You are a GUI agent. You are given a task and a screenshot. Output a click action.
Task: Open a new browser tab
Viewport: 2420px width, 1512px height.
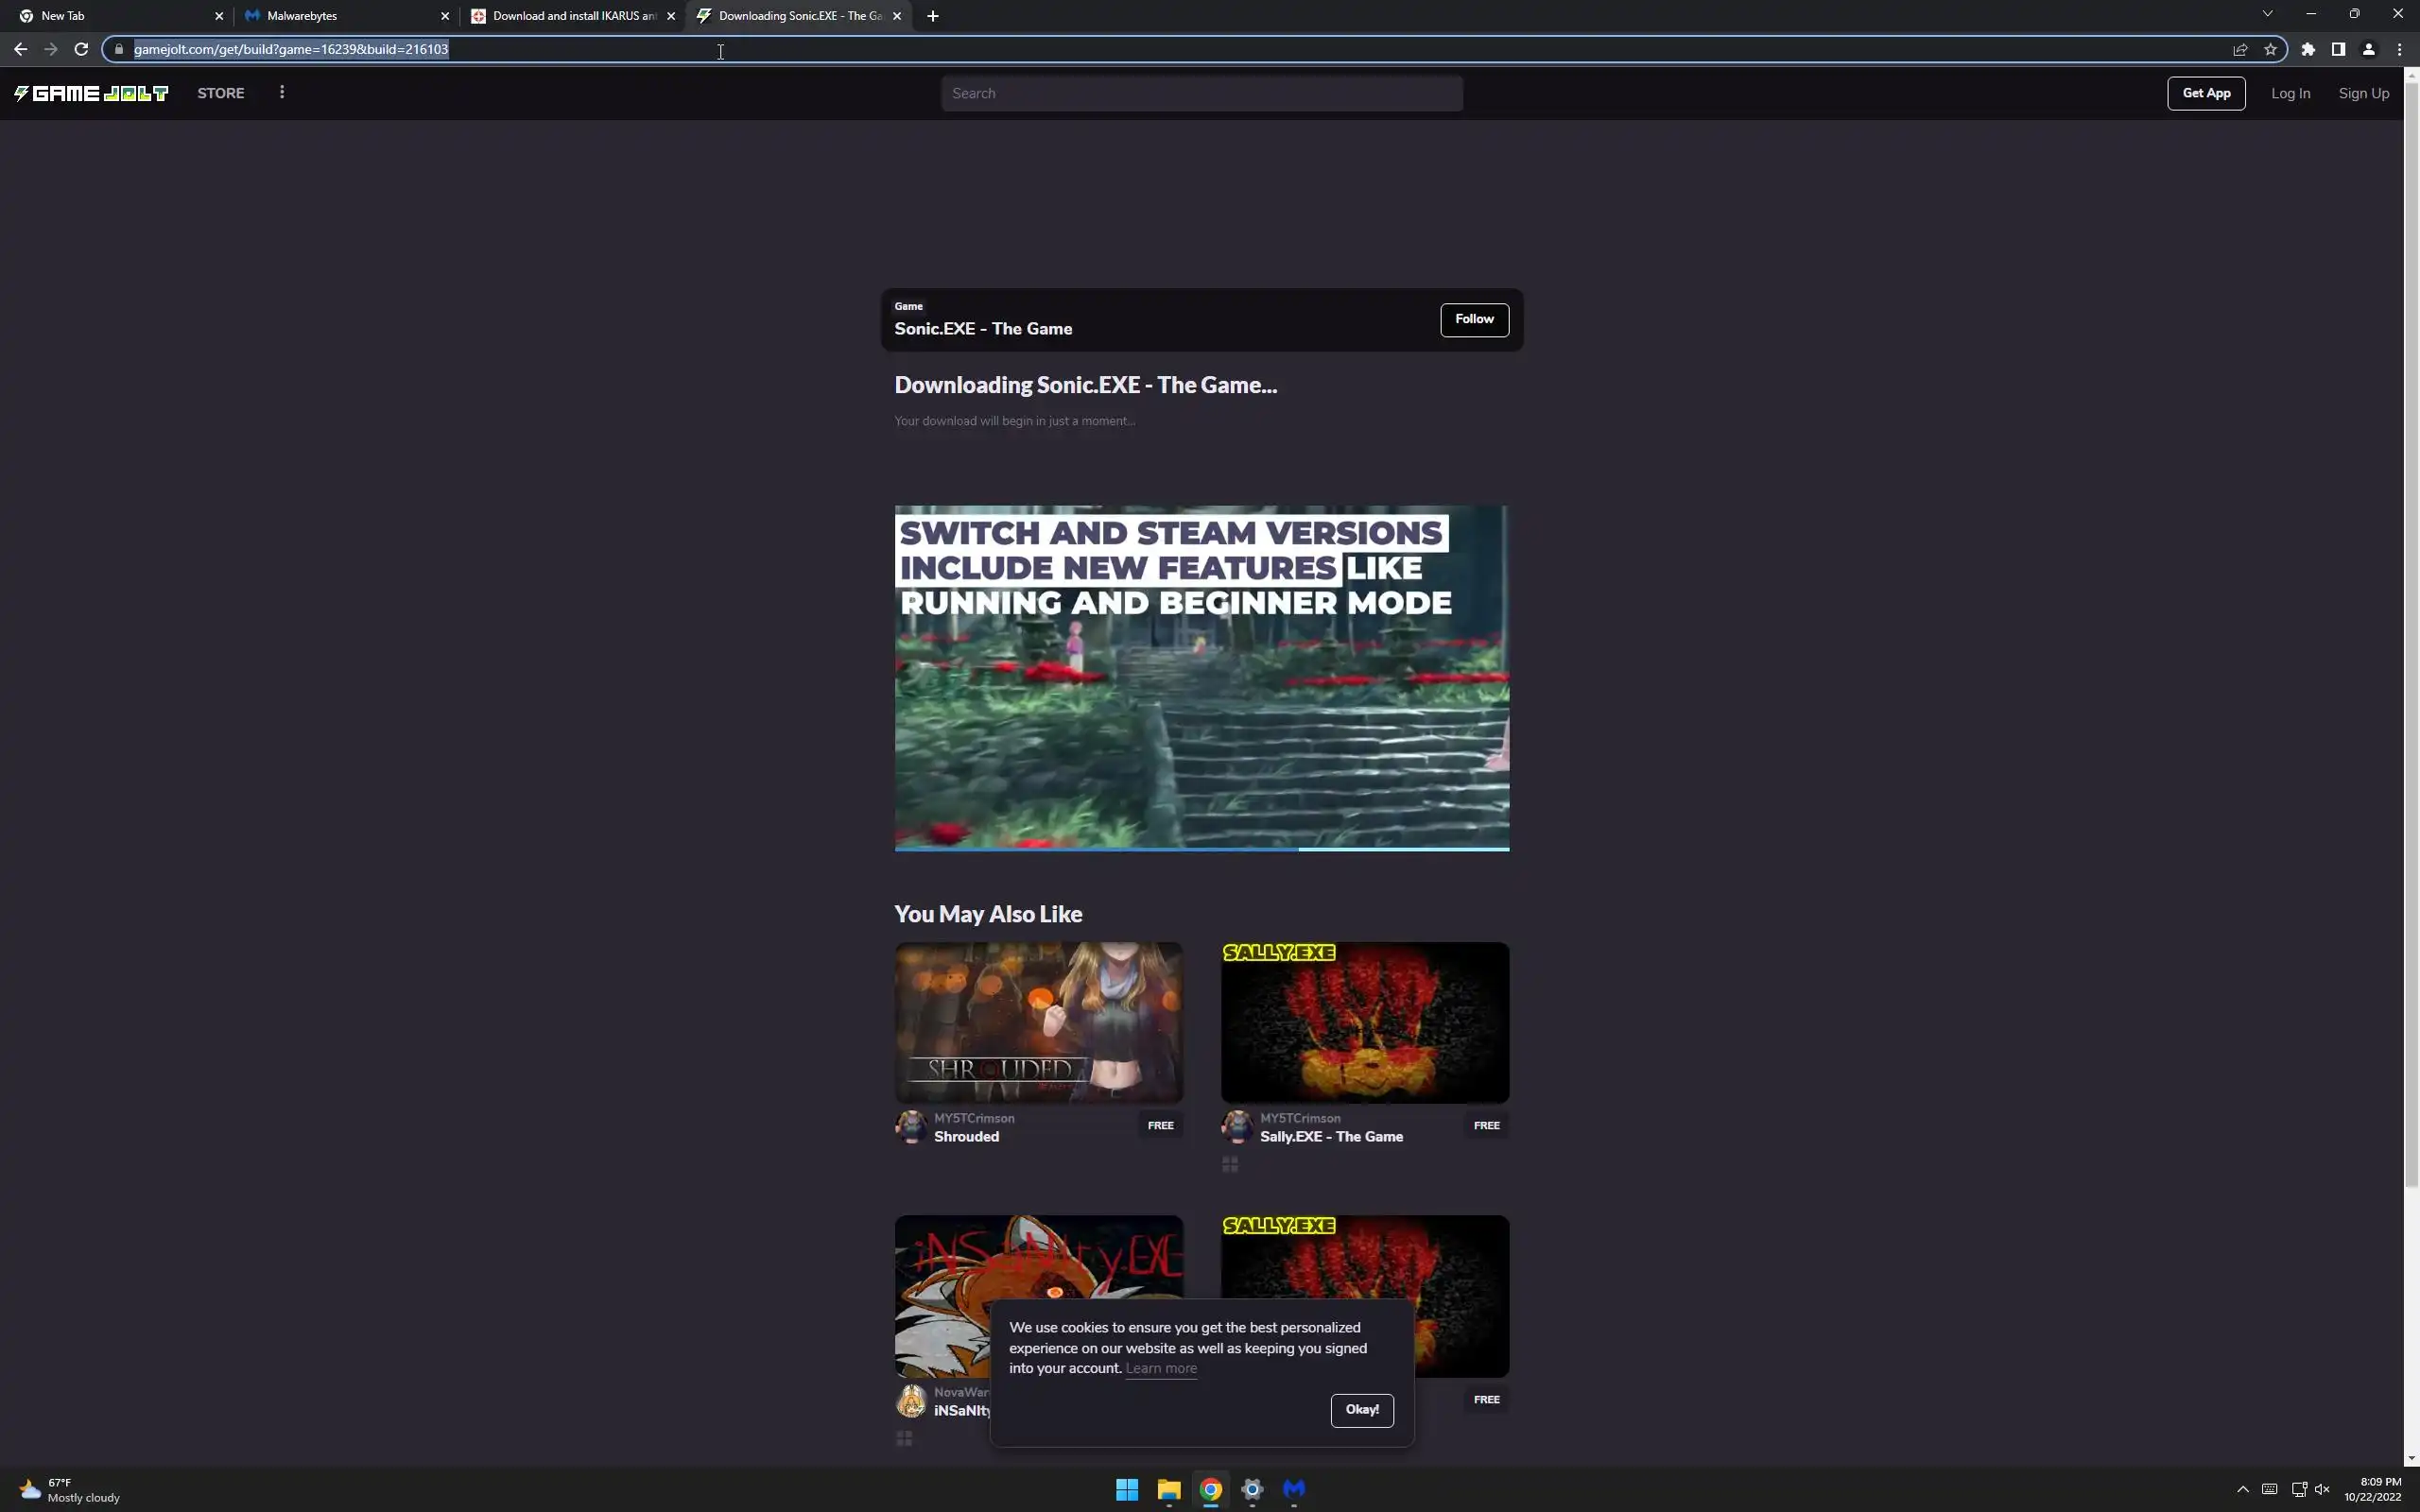point(932,16)
